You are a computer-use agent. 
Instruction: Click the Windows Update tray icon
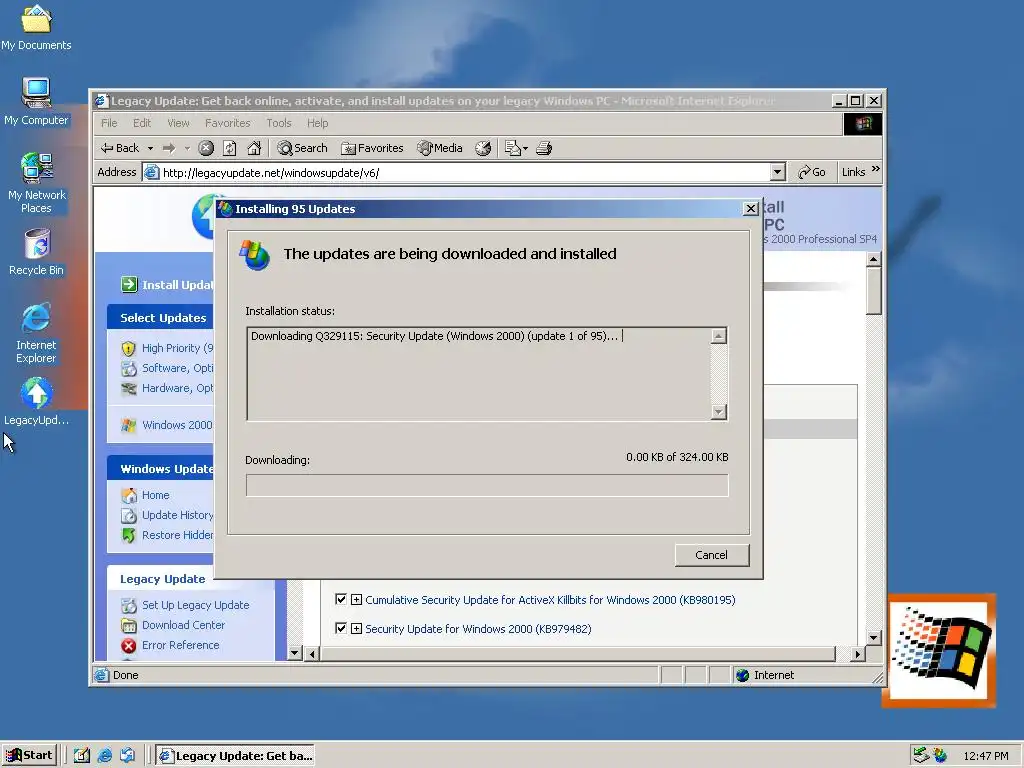point(940,756)
